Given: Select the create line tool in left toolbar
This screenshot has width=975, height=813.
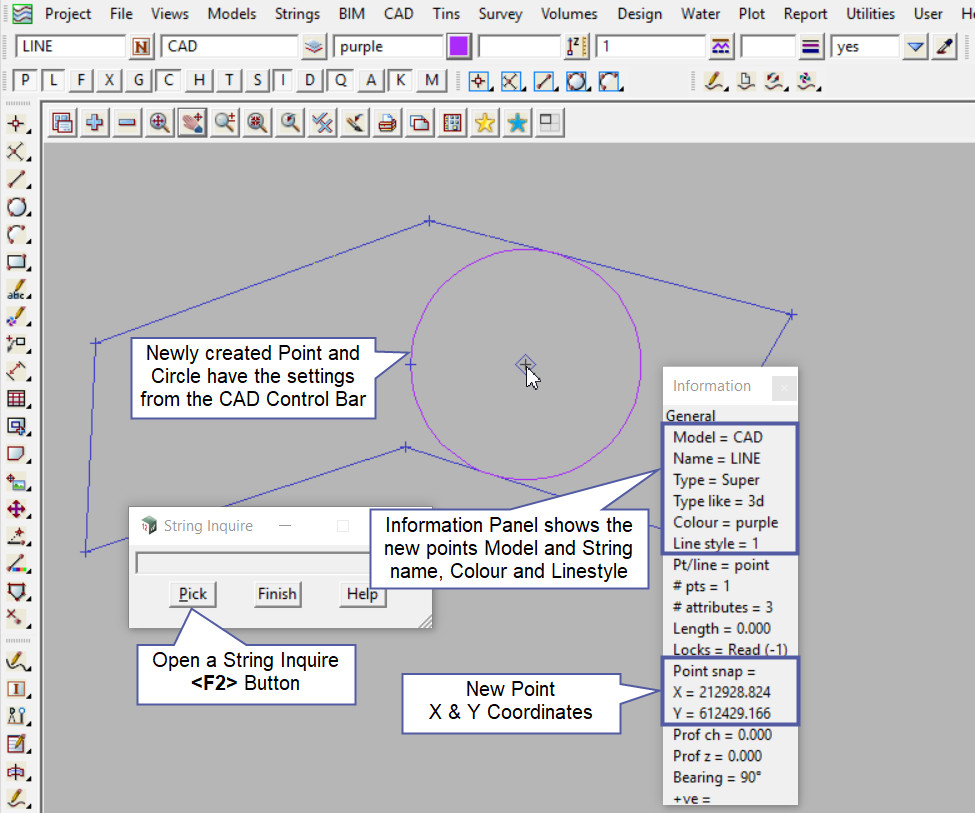Looking at the screenshot, I should point(16,180).
